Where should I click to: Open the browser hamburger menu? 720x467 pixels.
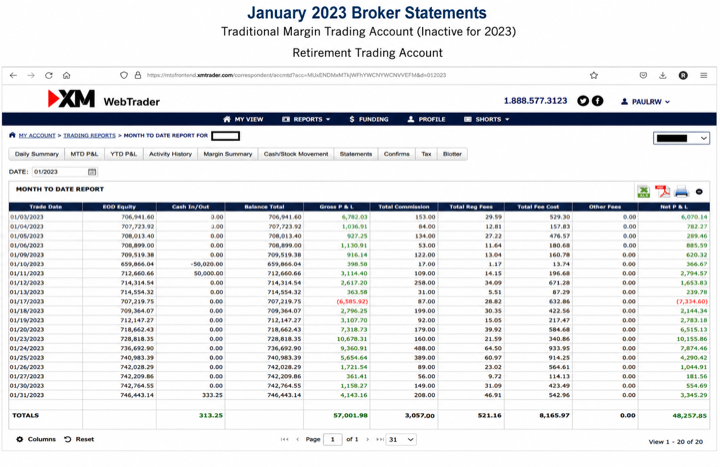[703, 75]
